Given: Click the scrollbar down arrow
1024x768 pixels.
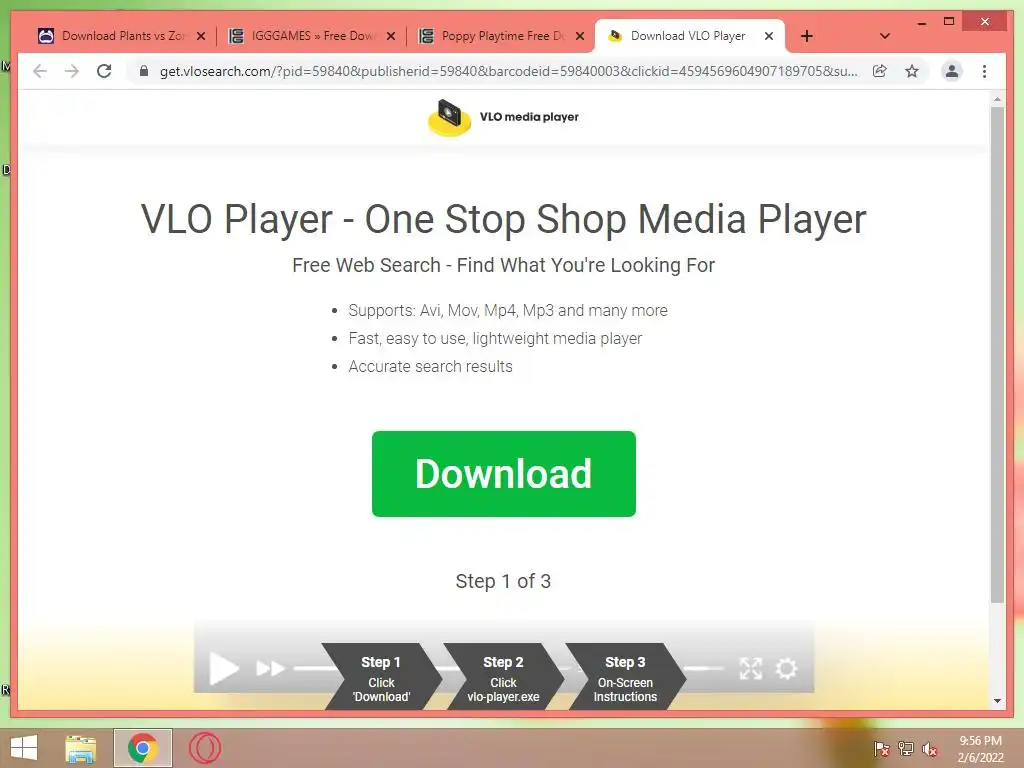Looking at the screenshot, I should [997, 701].
